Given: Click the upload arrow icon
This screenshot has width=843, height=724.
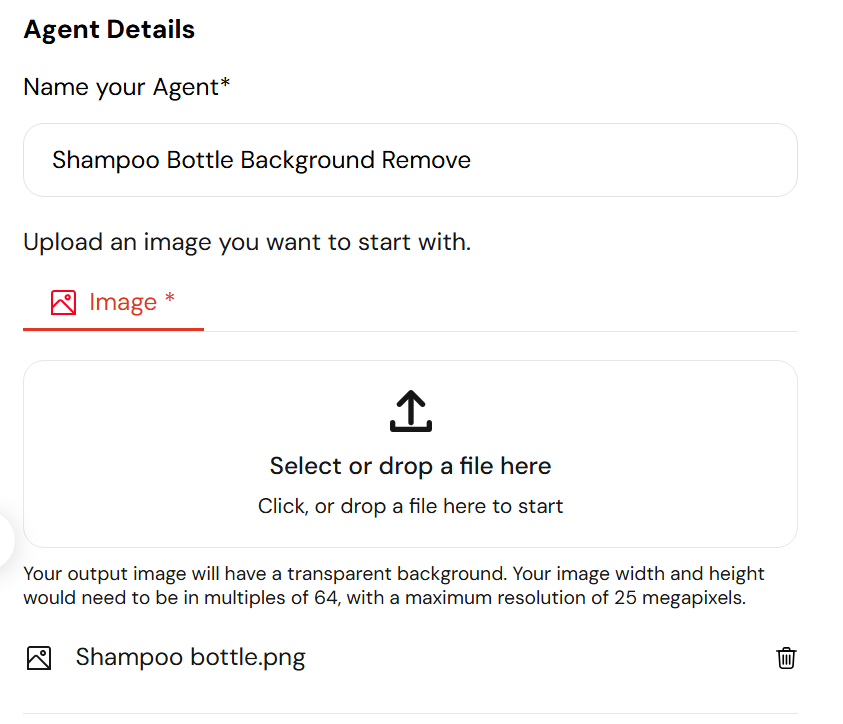Looking at the screenshot, I should click(x=411, y=411).
